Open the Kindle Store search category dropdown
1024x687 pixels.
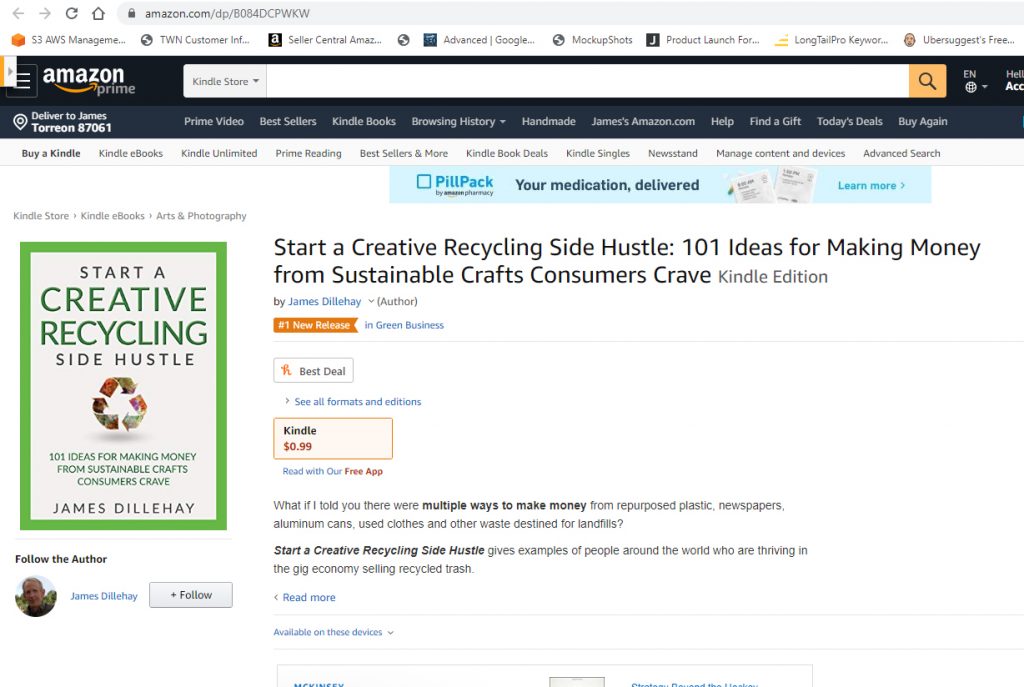(225, 81)
